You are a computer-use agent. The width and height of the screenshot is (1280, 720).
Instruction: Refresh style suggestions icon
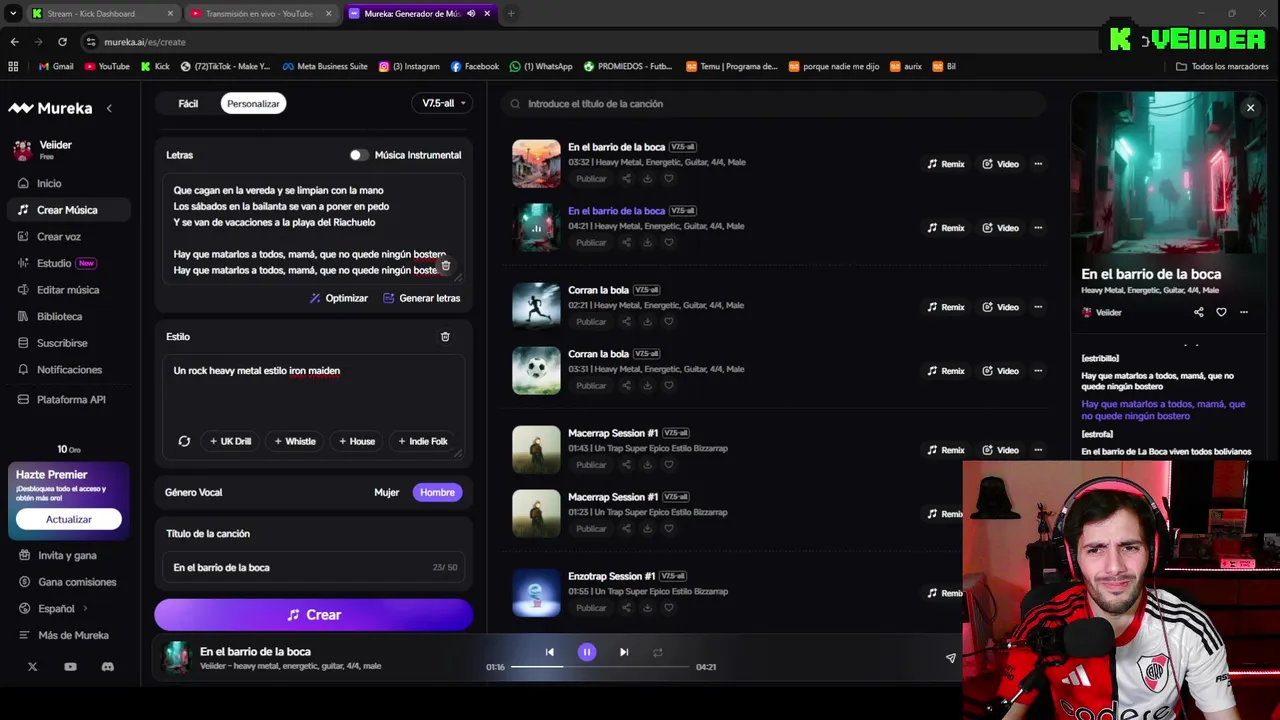click(184, 441)
